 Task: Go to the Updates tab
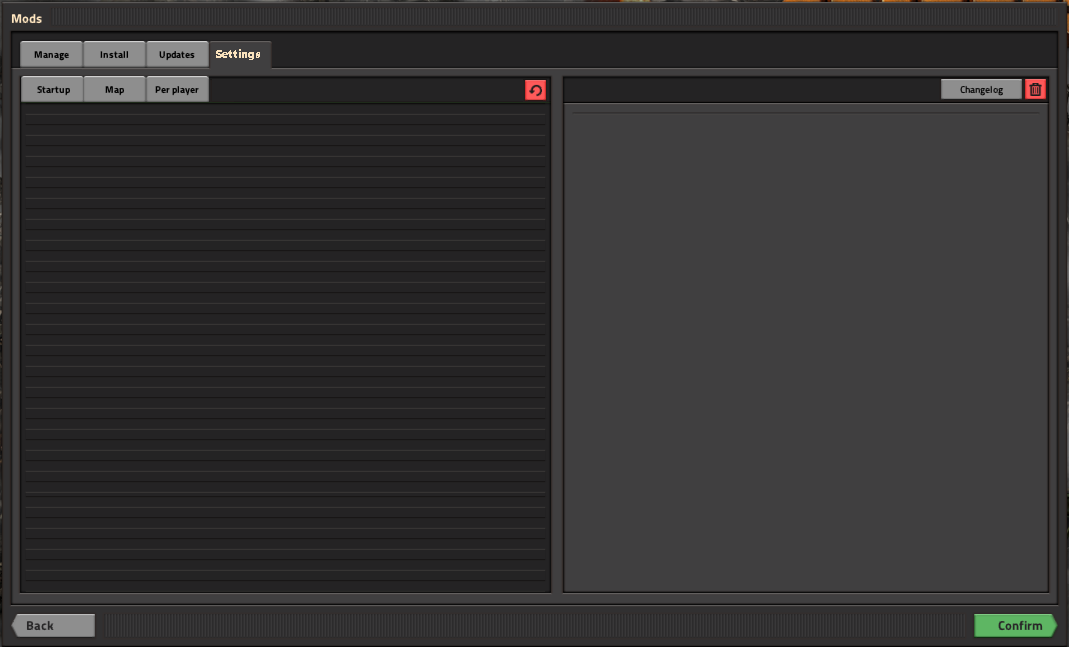point(177,54)
